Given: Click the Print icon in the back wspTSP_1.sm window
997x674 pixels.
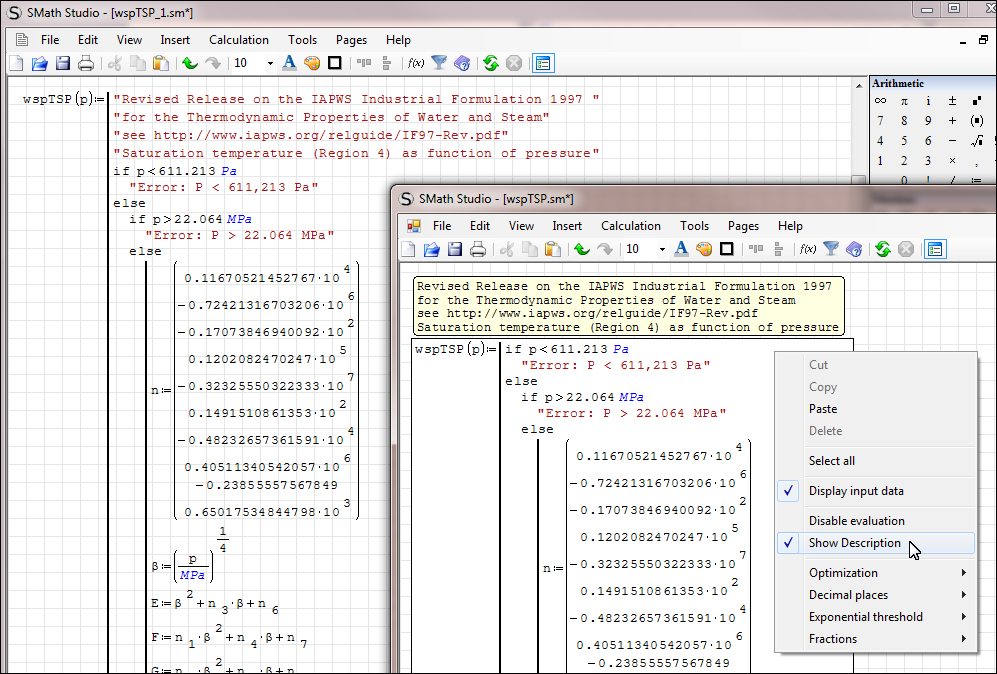Looking at the screenshot, I should point(86,63).
